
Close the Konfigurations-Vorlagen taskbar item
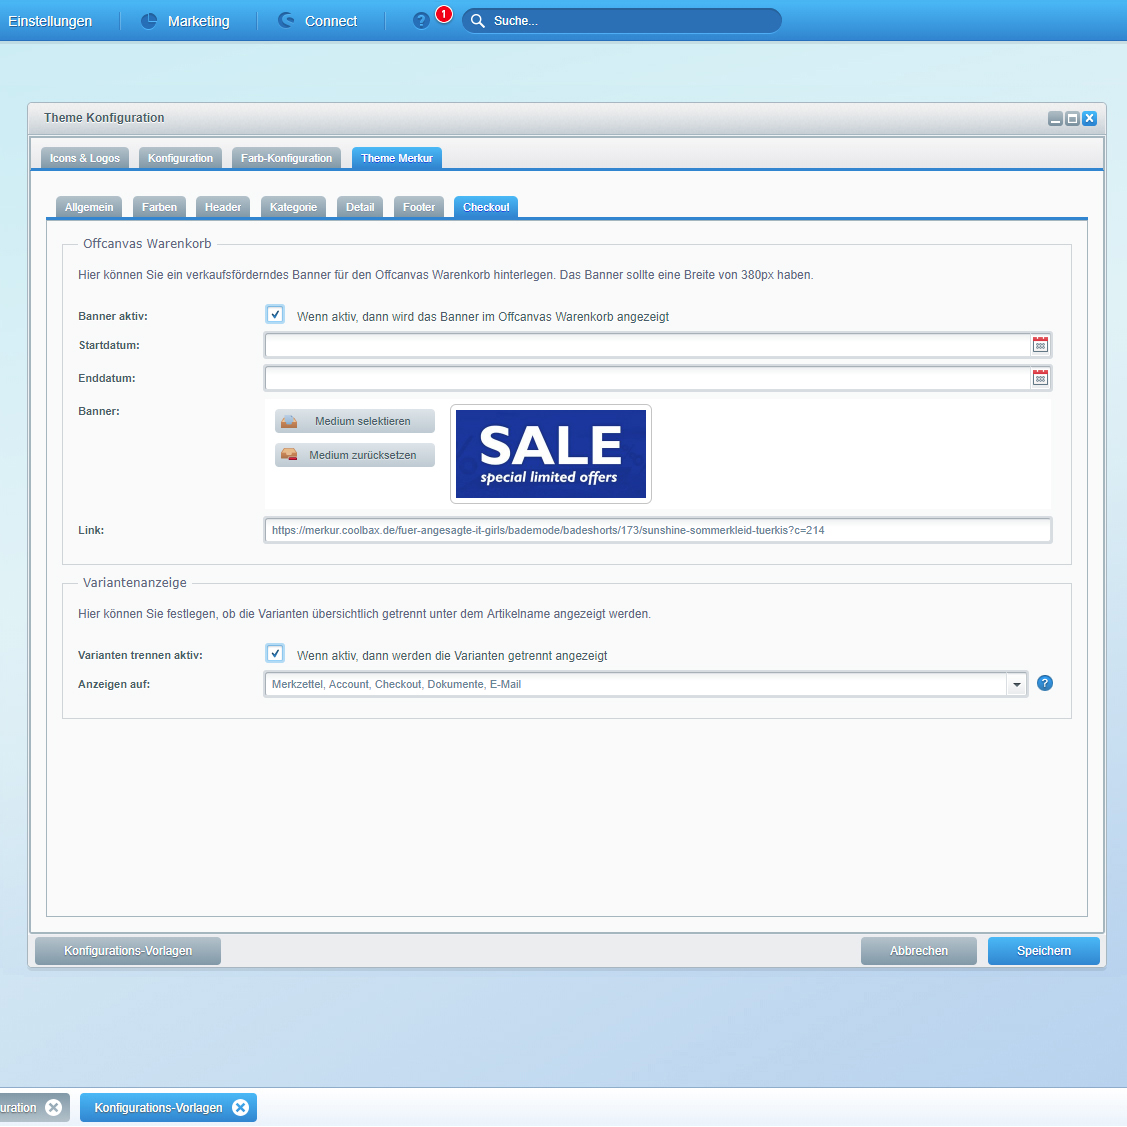coord(240,1107)
